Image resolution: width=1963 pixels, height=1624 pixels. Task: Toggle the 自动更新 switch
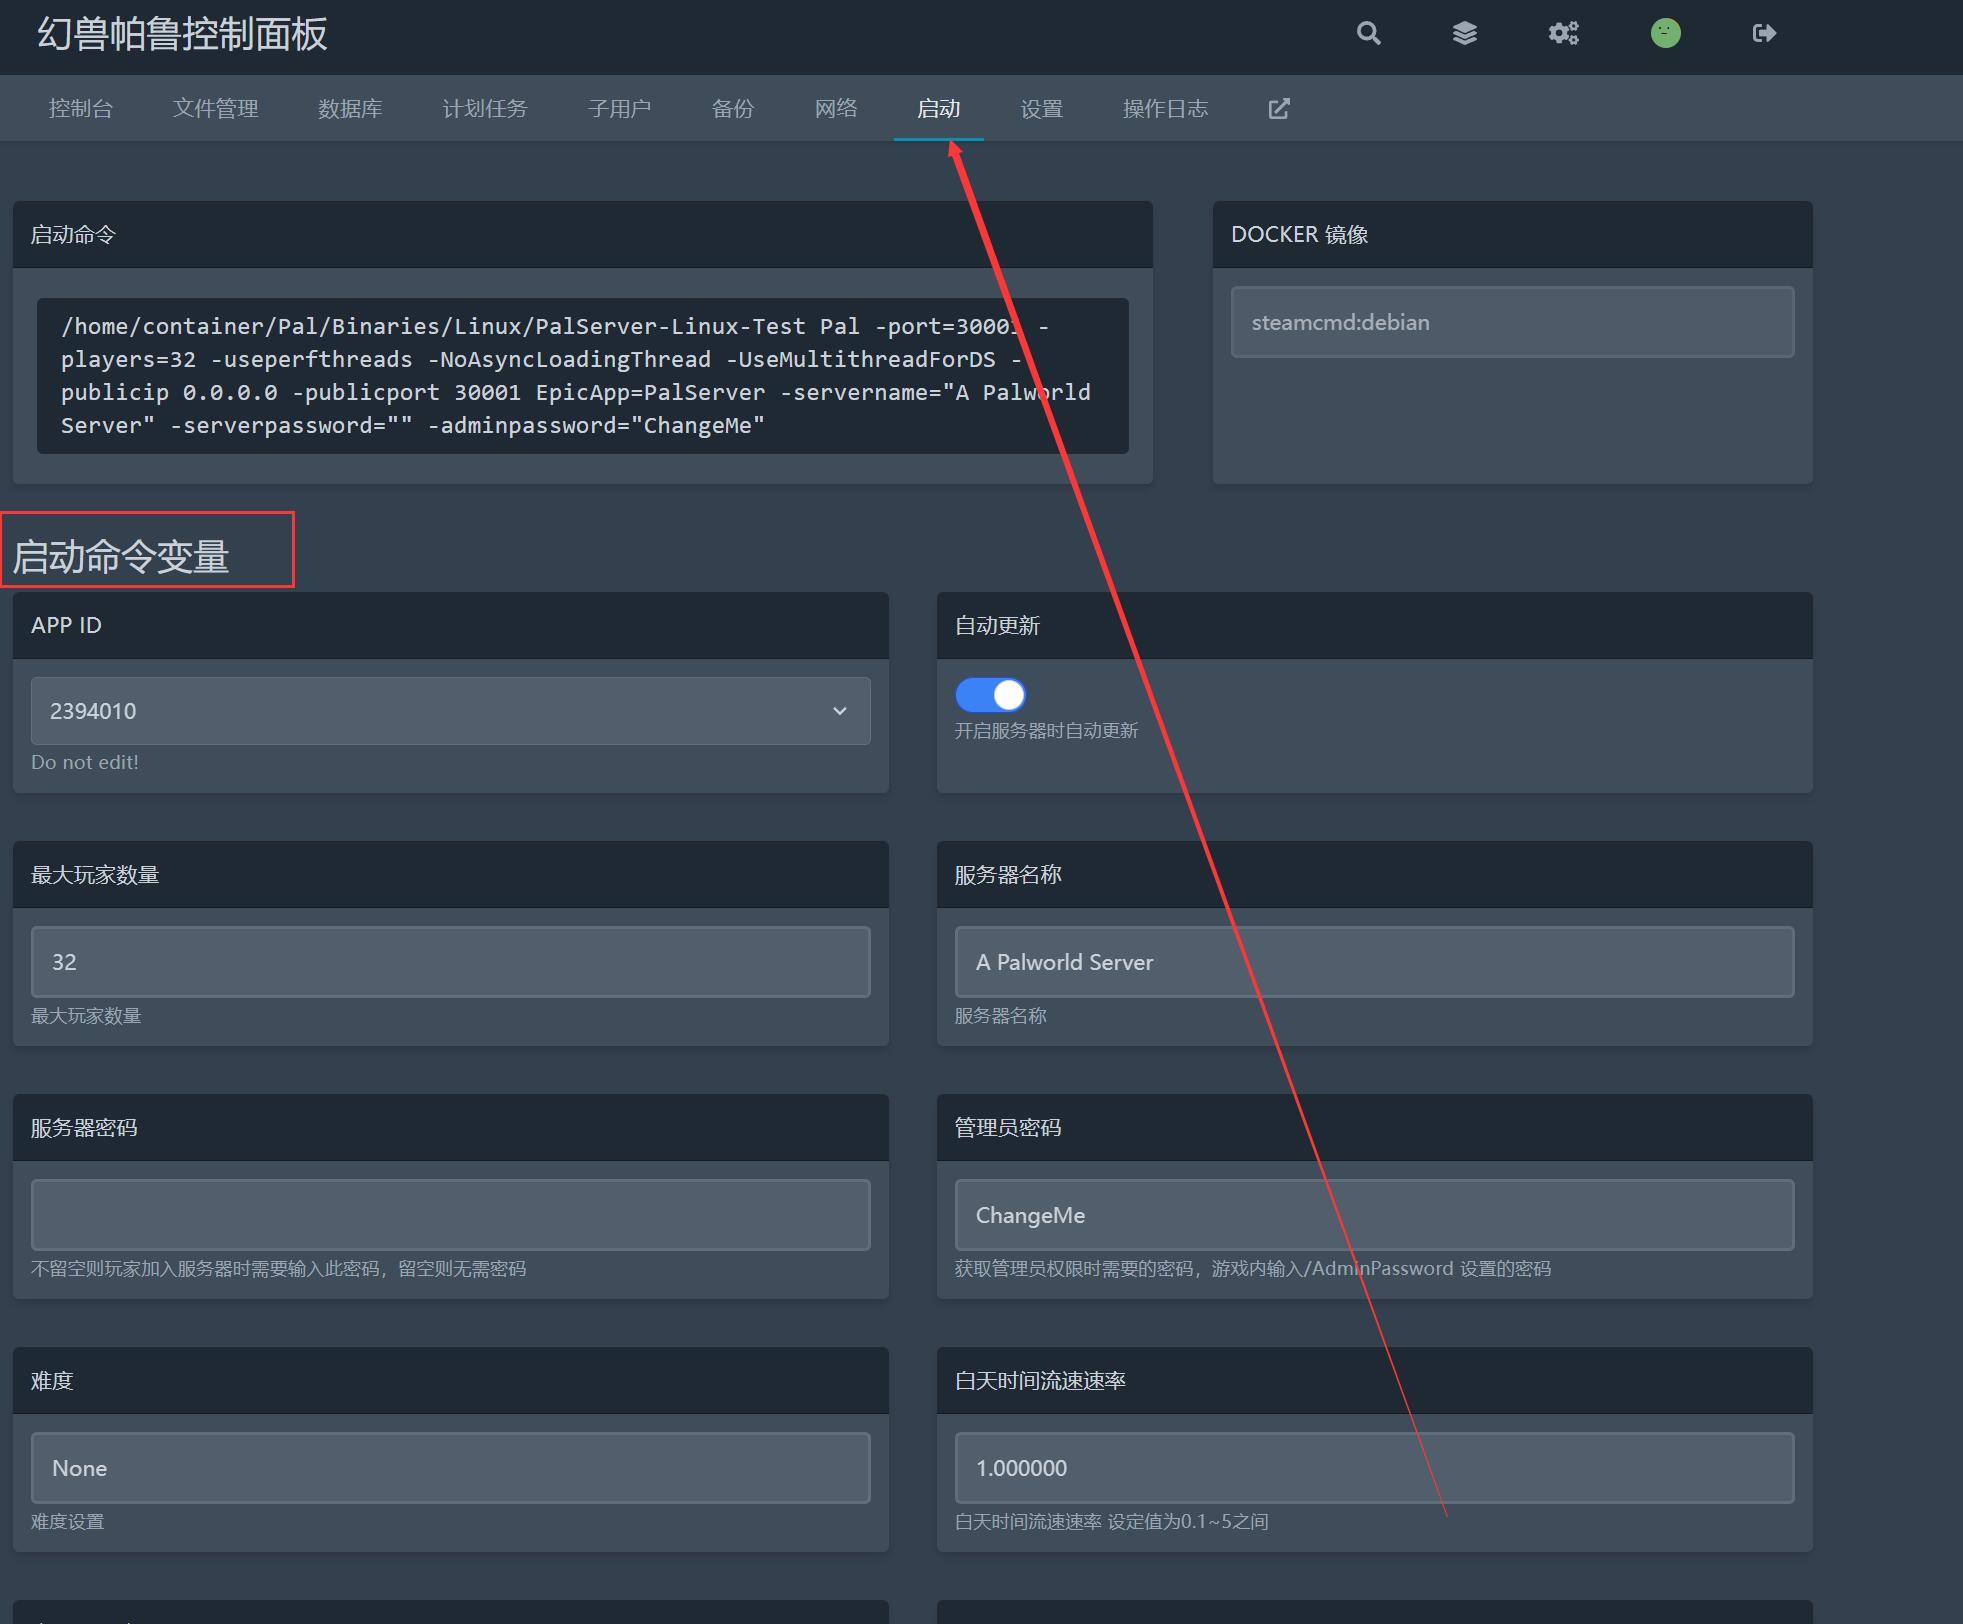(x=990, y=694)
